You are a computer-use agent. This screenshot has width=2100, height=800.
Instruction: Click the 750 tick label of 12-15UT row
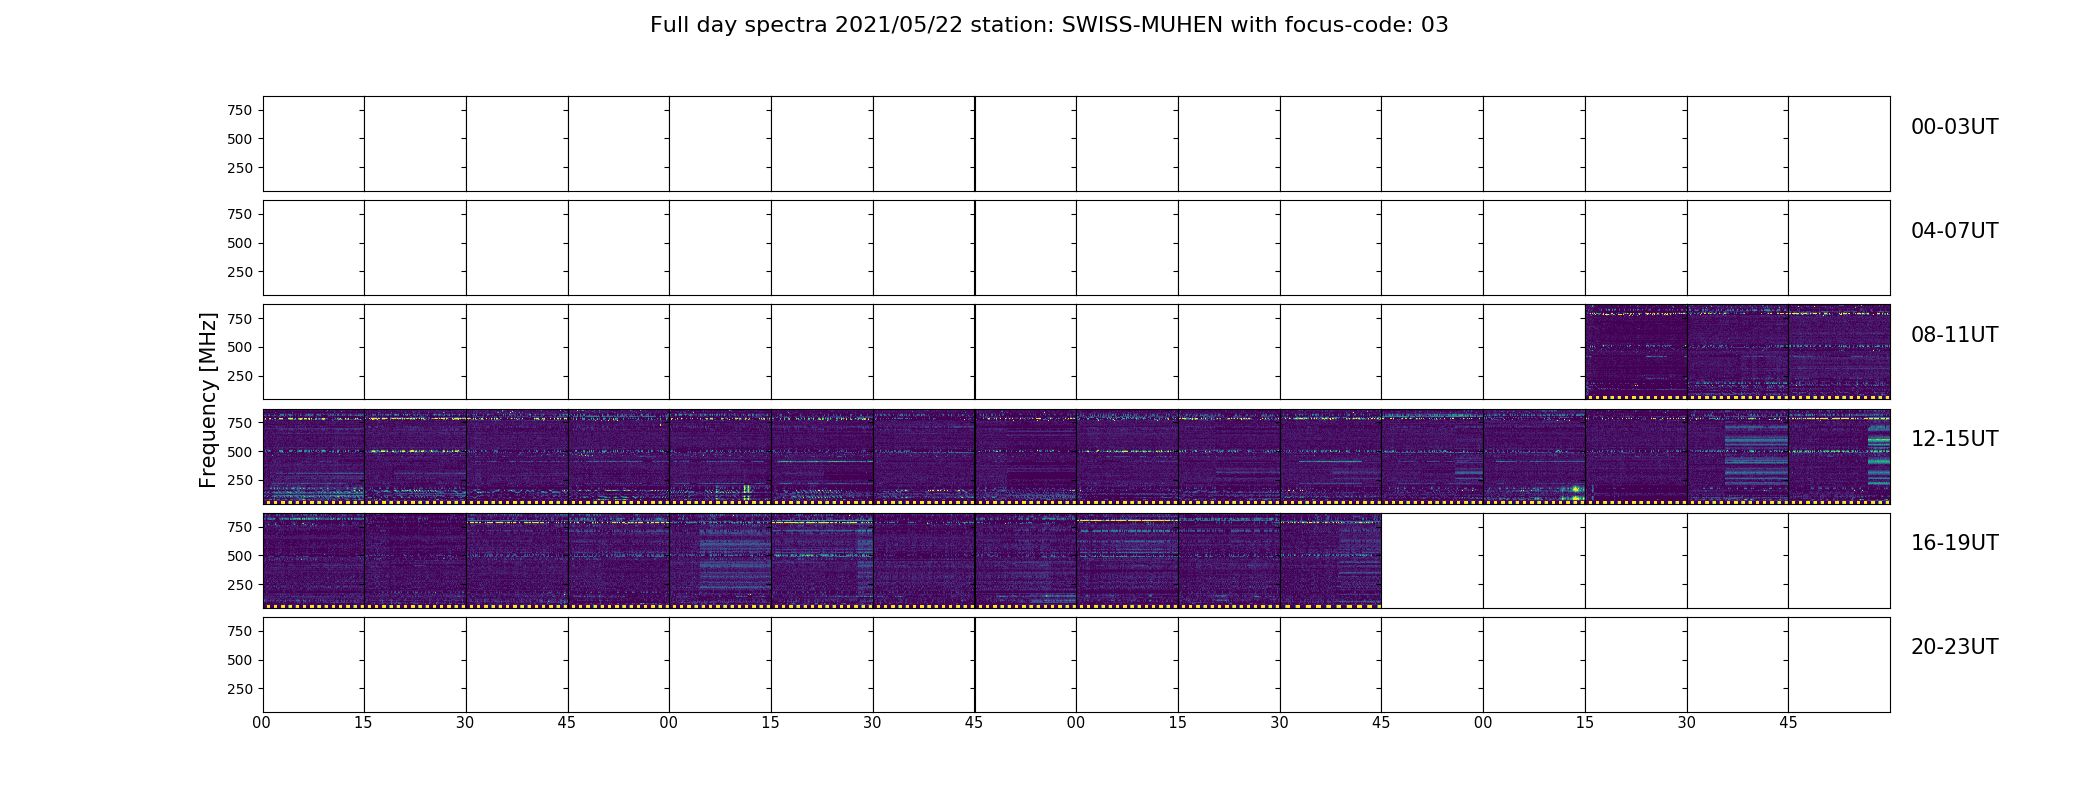point(240,423)
